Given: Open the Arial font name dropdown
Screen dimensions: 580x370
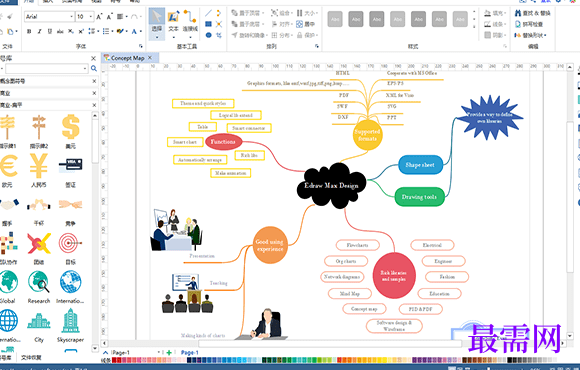Looking at the screenshot, I should pos(71,17).
